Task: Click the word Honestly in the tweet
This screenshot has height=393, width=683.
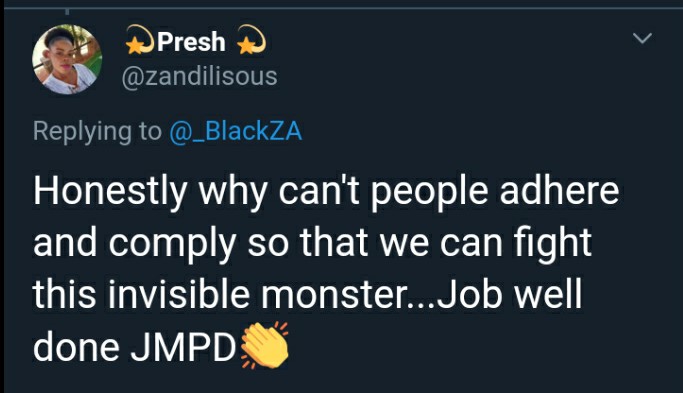Action: coord(110,192)
